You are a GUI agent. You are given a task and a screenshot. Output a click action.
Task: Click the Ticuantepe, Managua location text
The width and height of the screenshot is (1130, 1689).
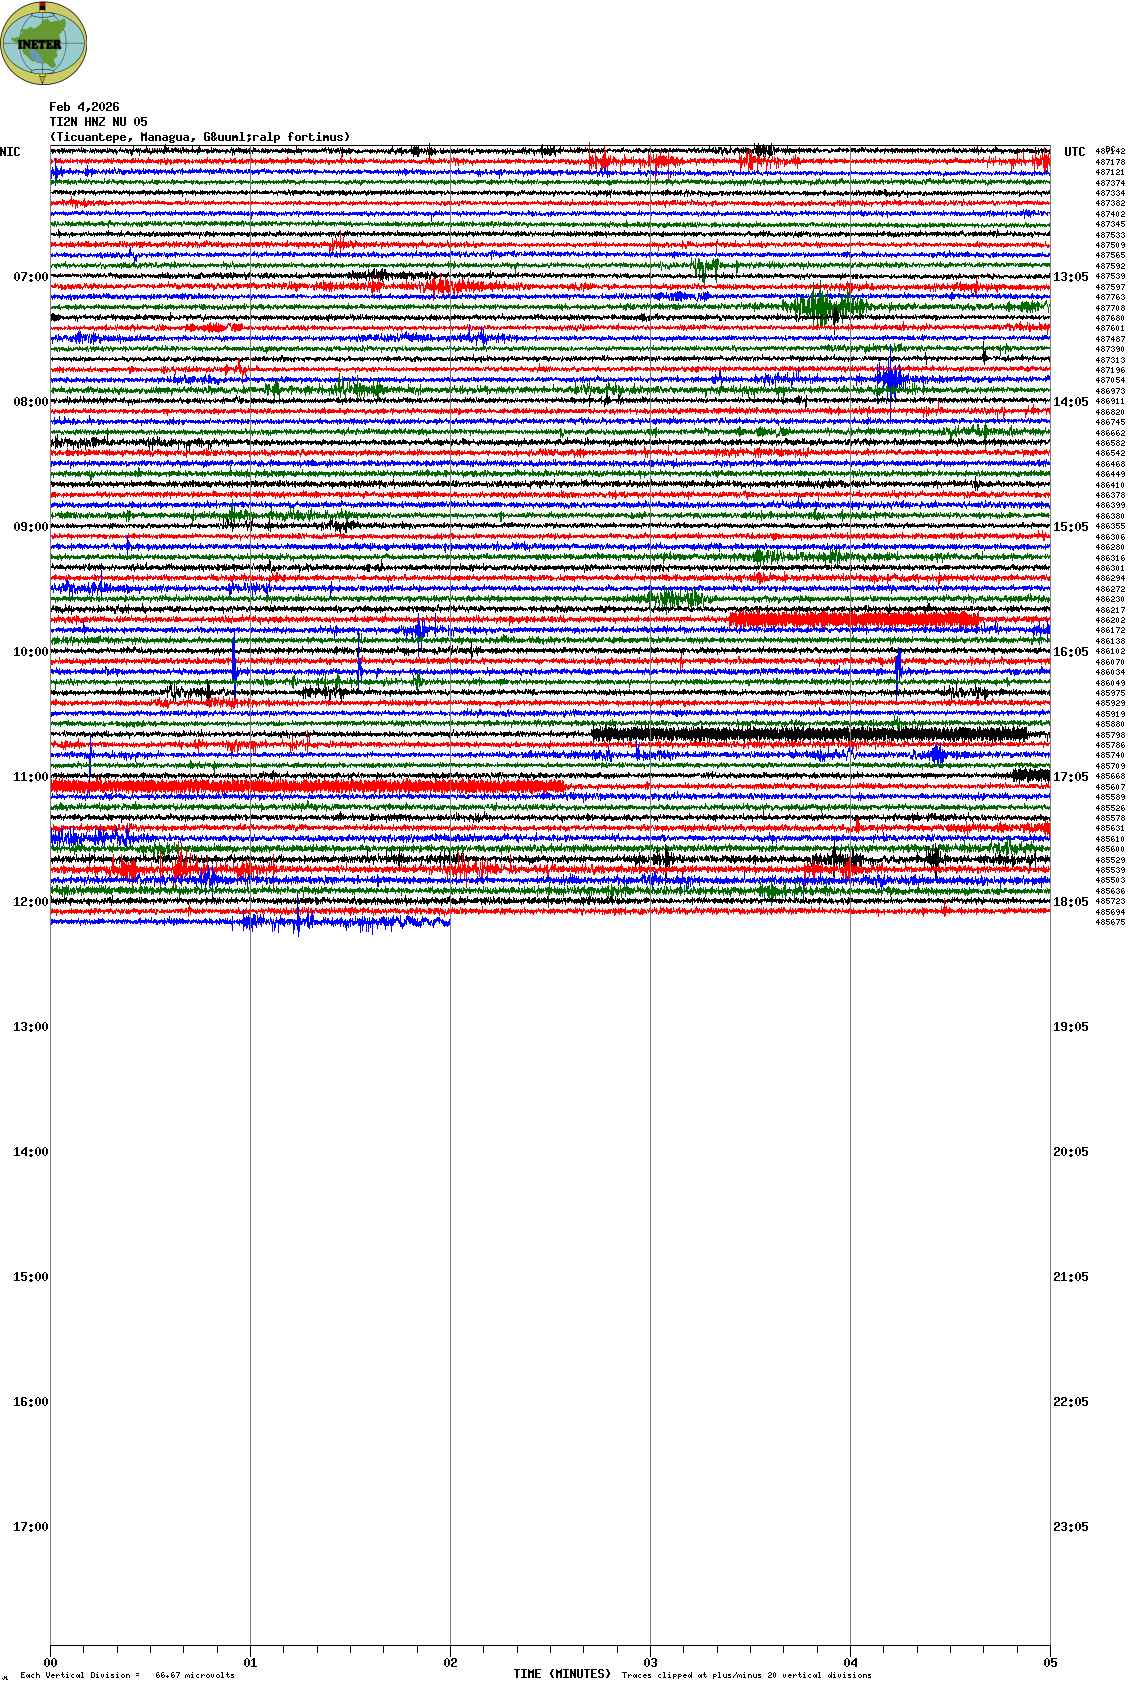click(200, 137)
